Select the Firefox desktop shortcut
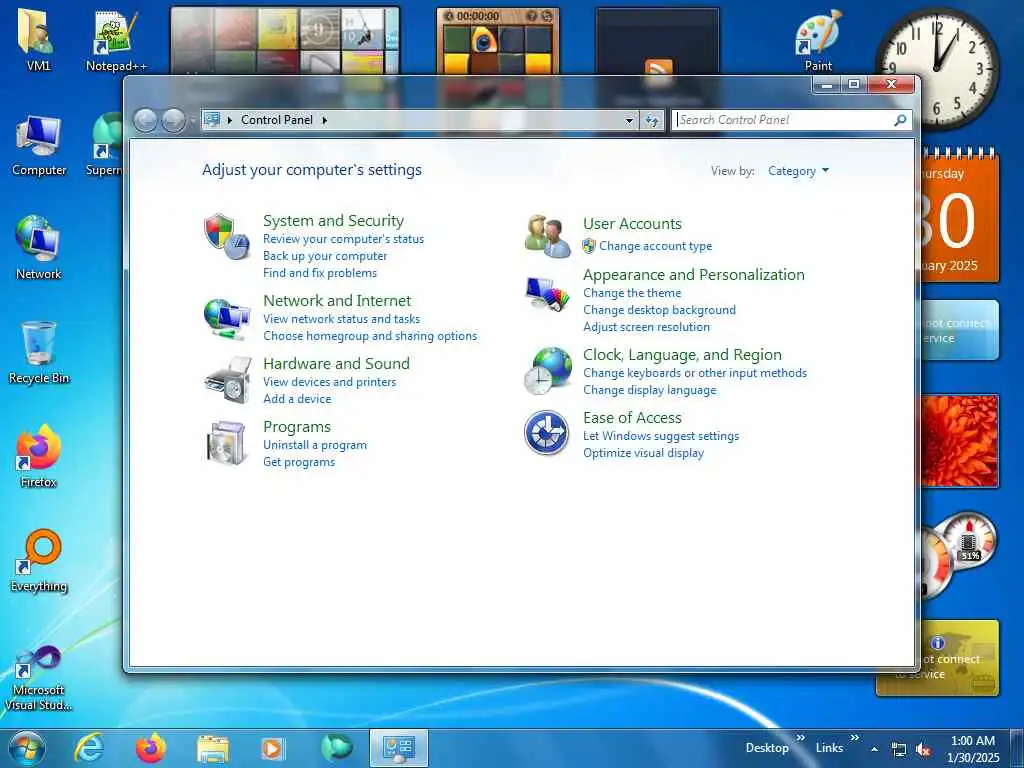1024x768 pixels. coord(39,456)
